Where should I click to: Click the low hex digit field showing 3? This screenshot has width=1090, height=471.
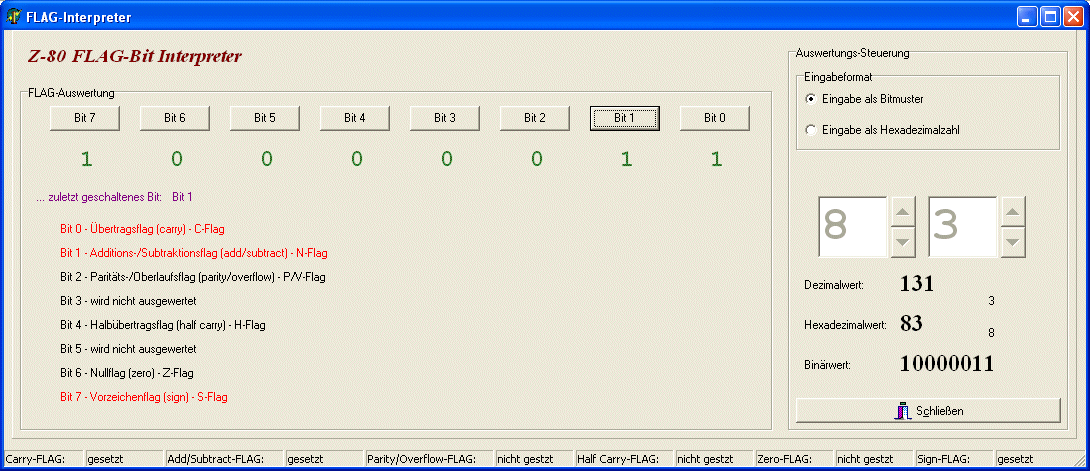pyautogui.click(x=963, y=227)
